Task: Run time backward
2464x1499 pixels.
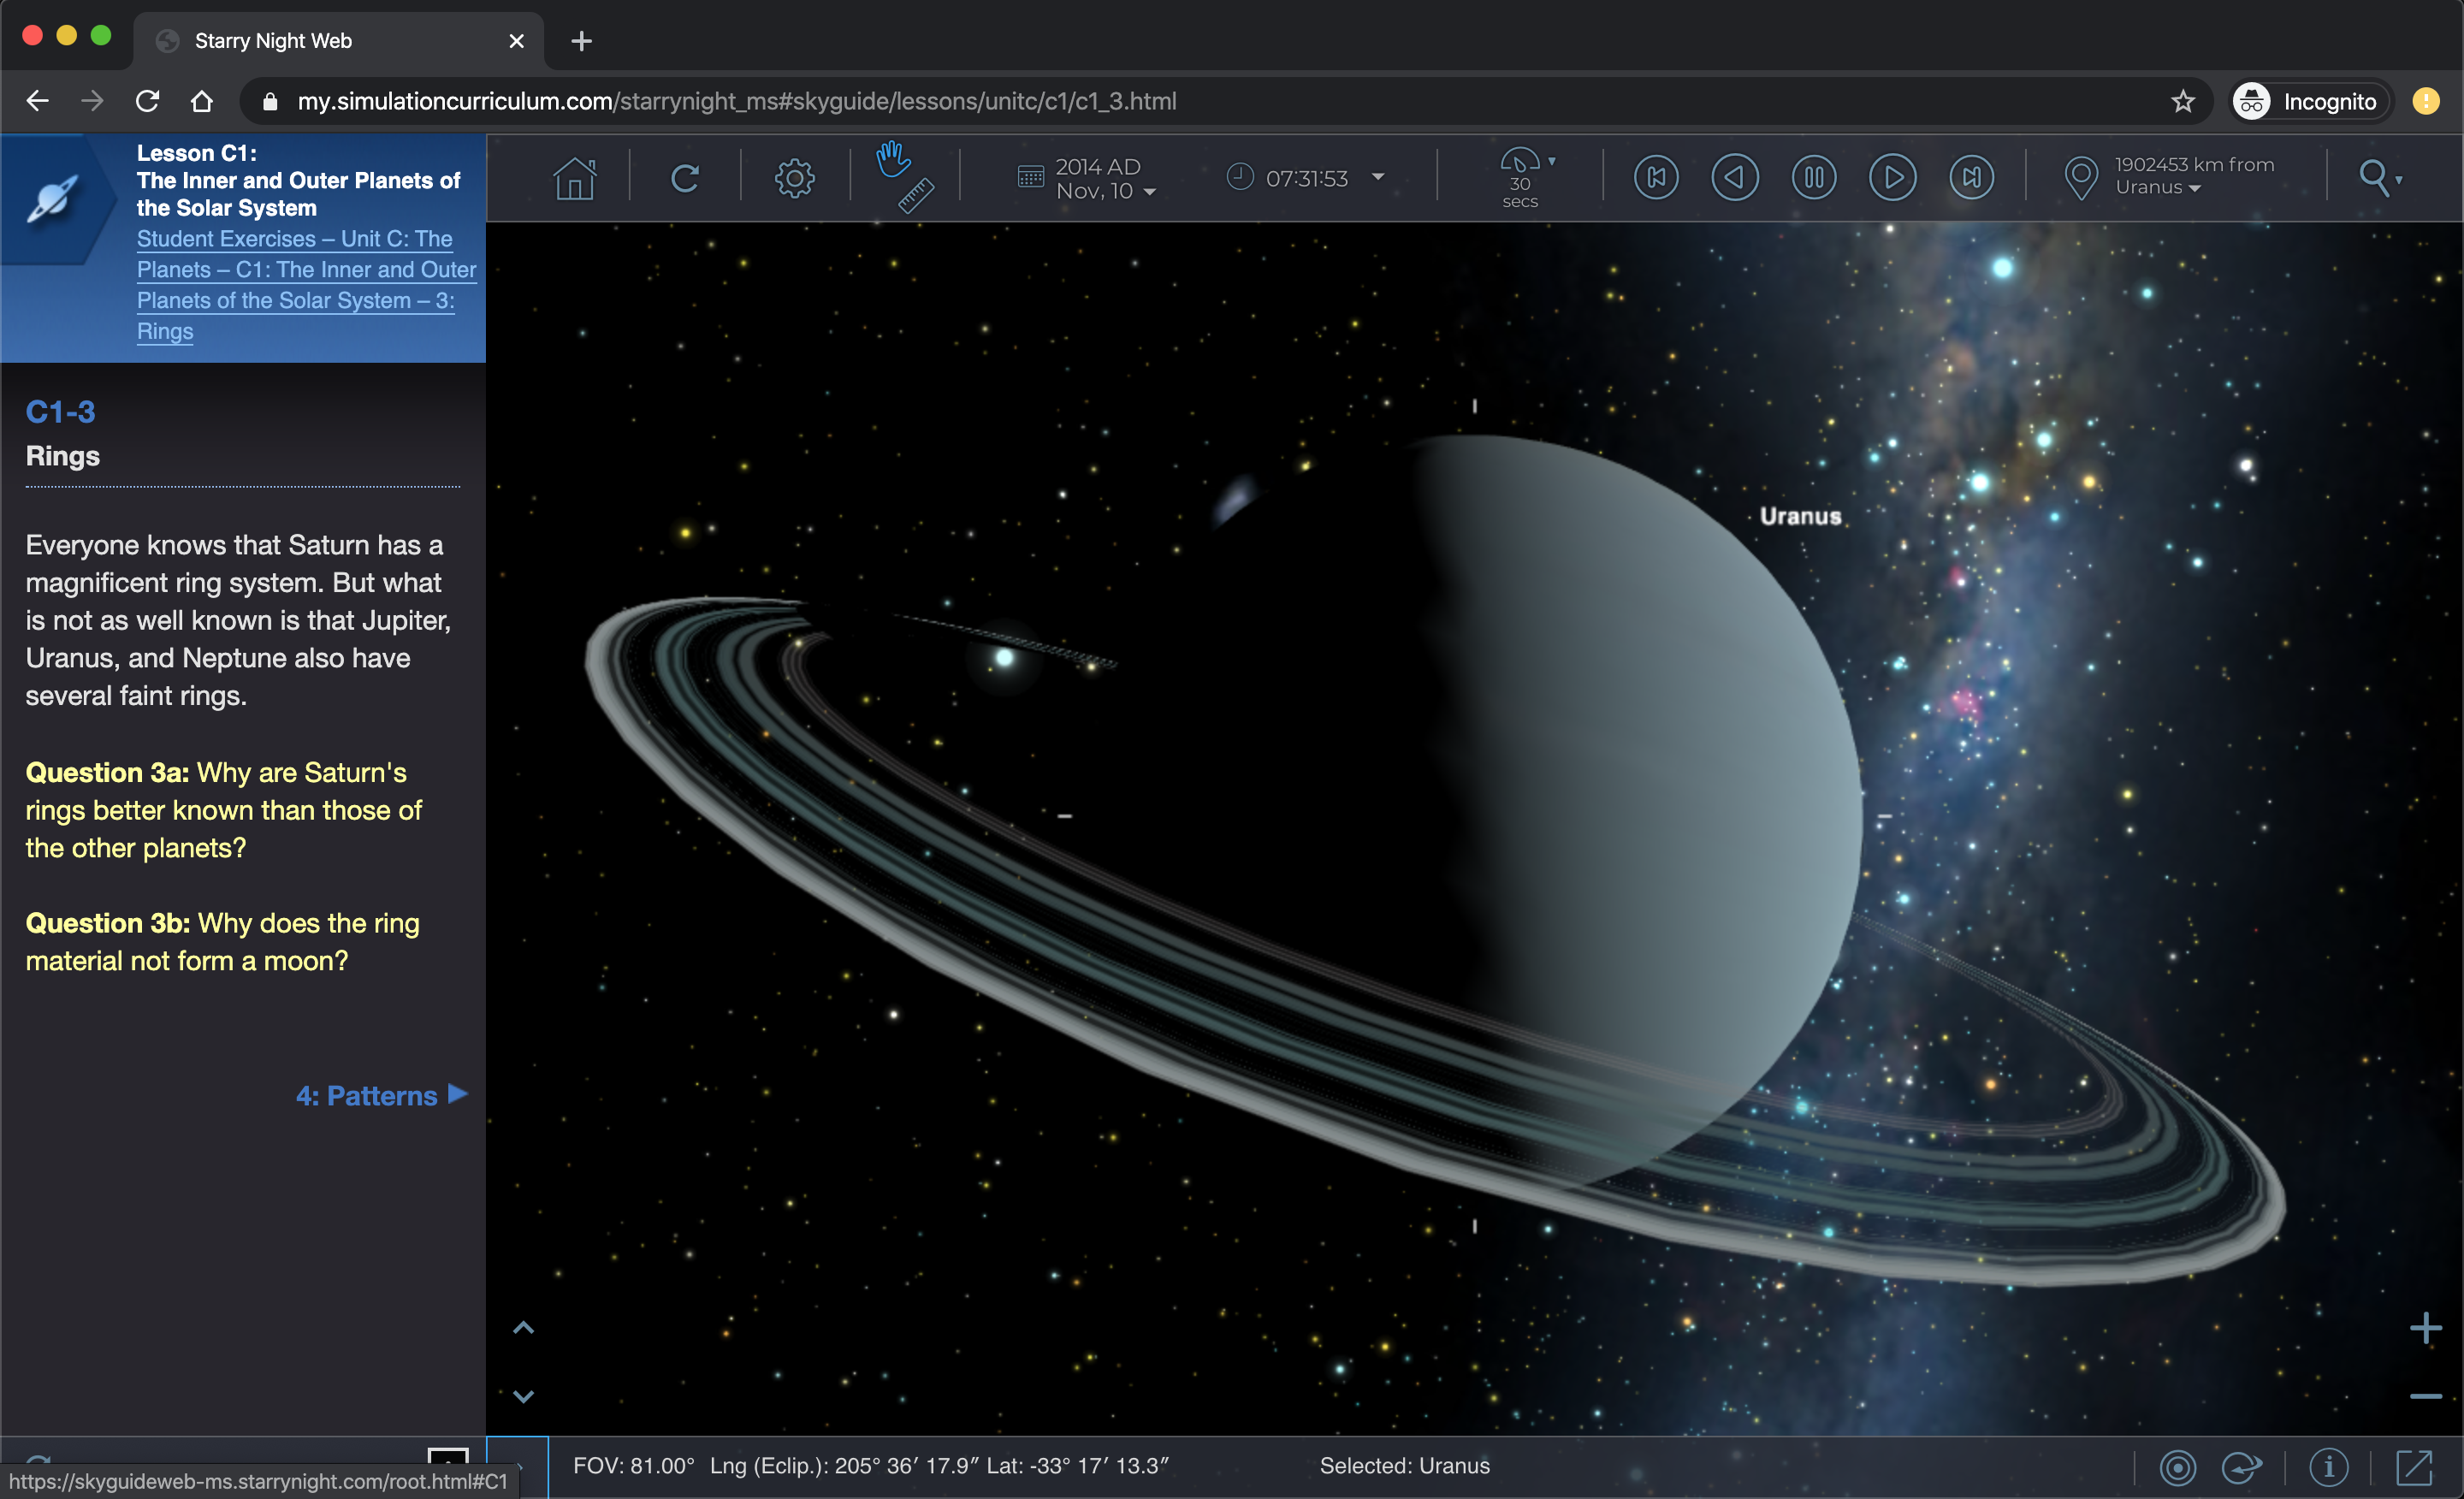Action: coord(1734,178)
